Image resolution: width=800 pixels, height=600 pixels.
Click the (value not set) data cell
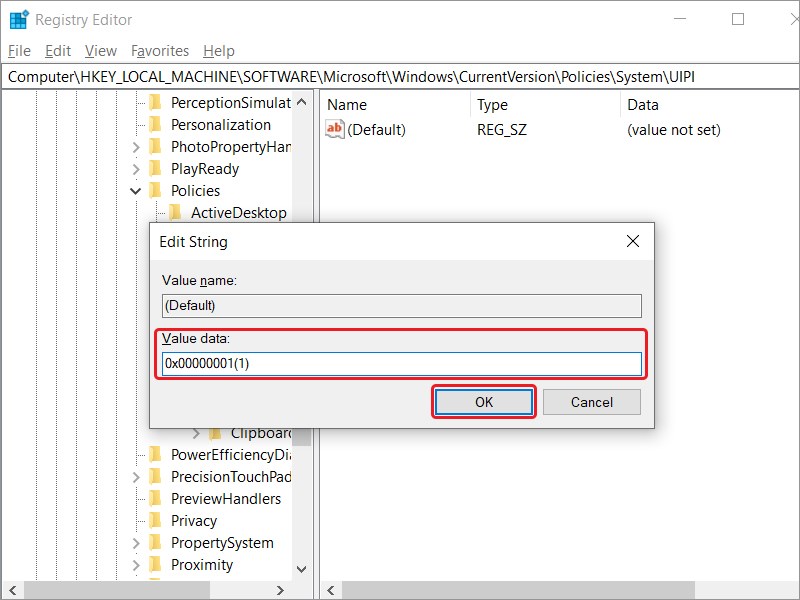[x=673, y=130]
